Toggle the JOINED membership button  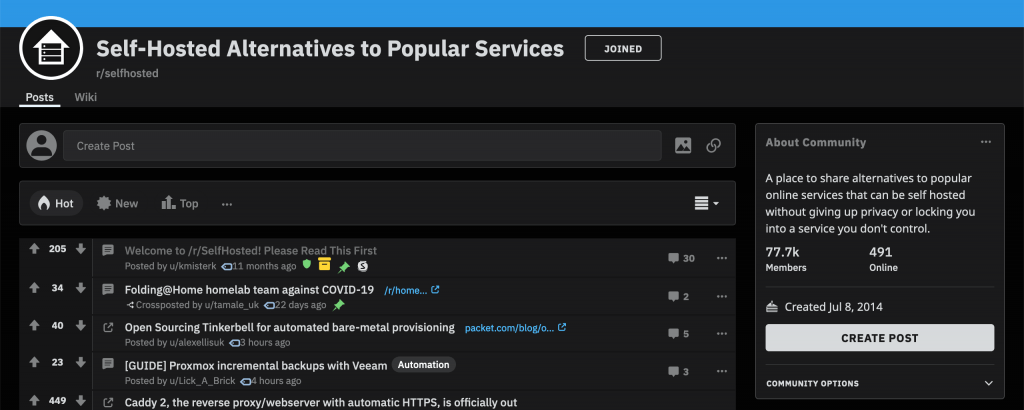tap(623, 48)
